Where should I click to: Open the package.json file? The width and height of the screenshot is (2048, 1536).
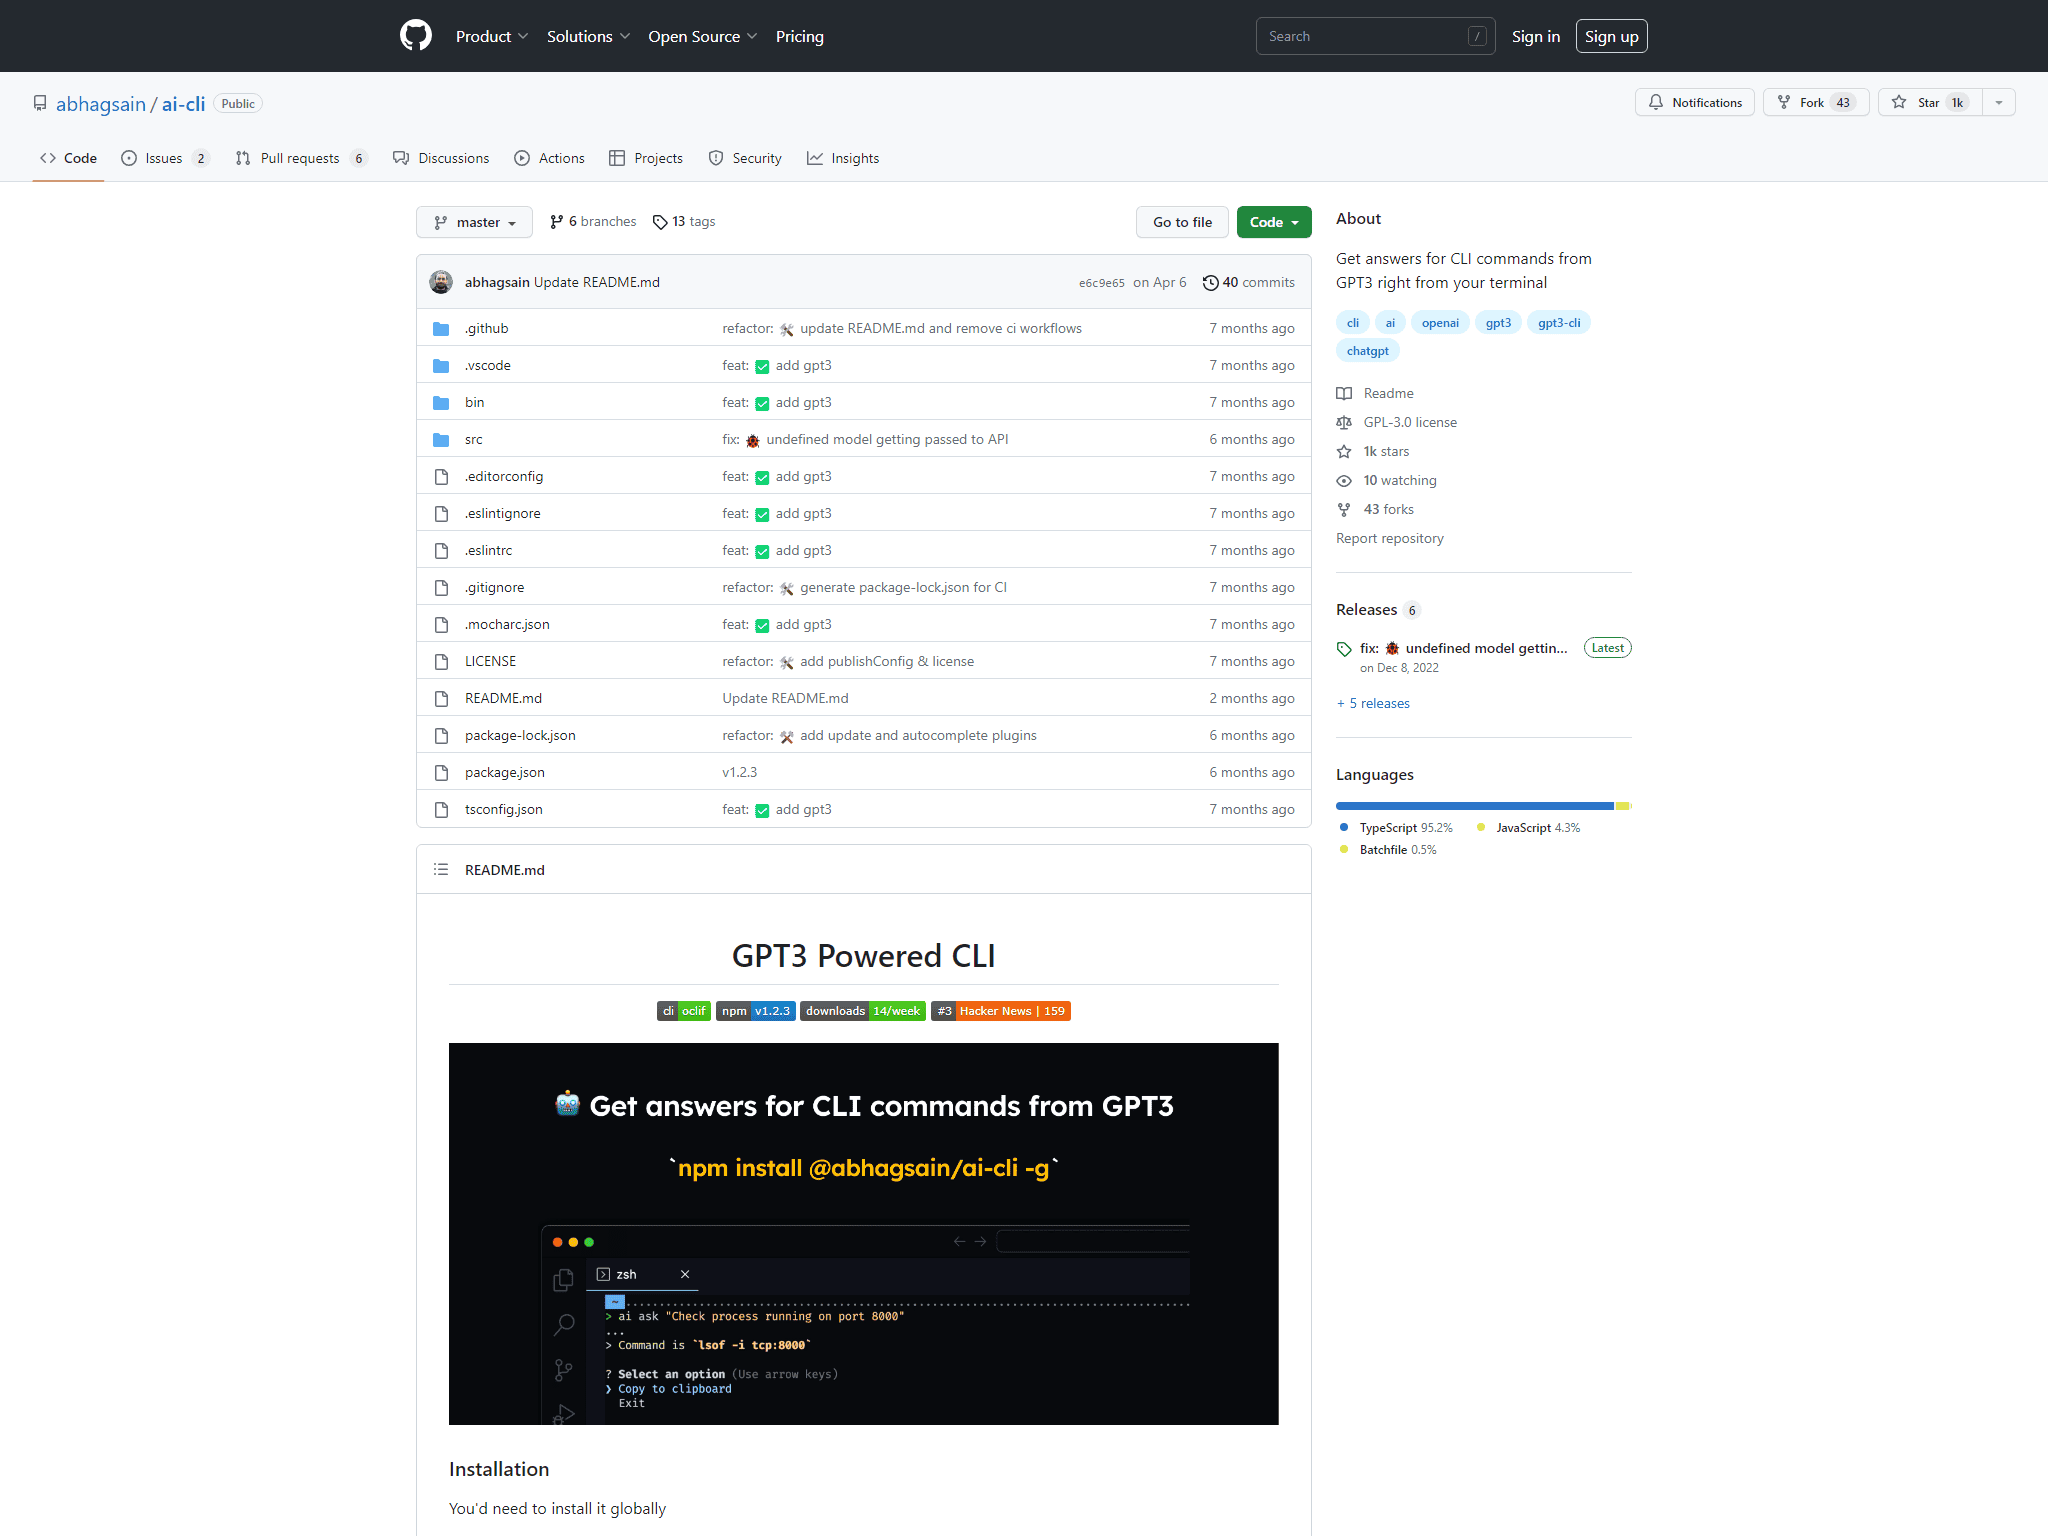[504, 772]
